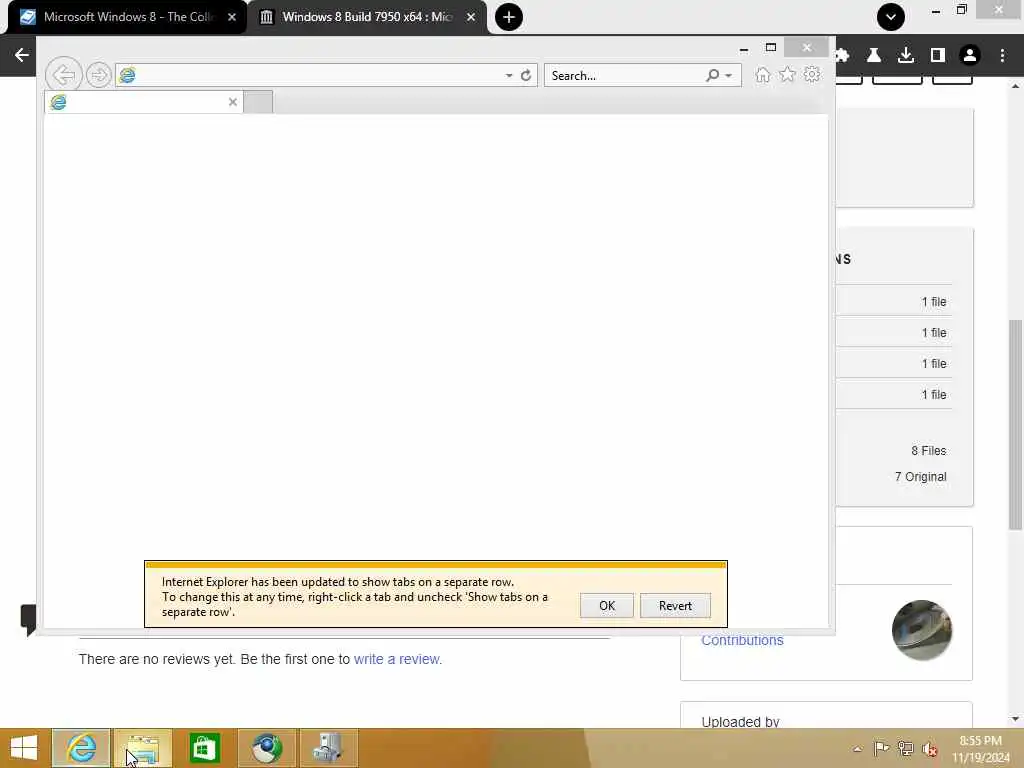
Task: Click the '7 Original' text
Action: [x=920, y=477]
